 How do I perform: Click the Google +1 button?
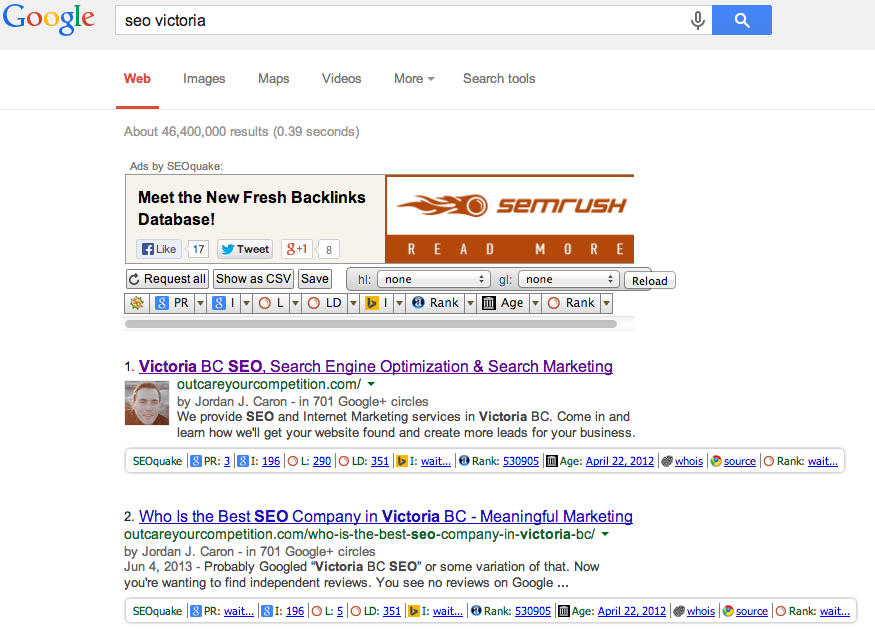click(296, 249)
